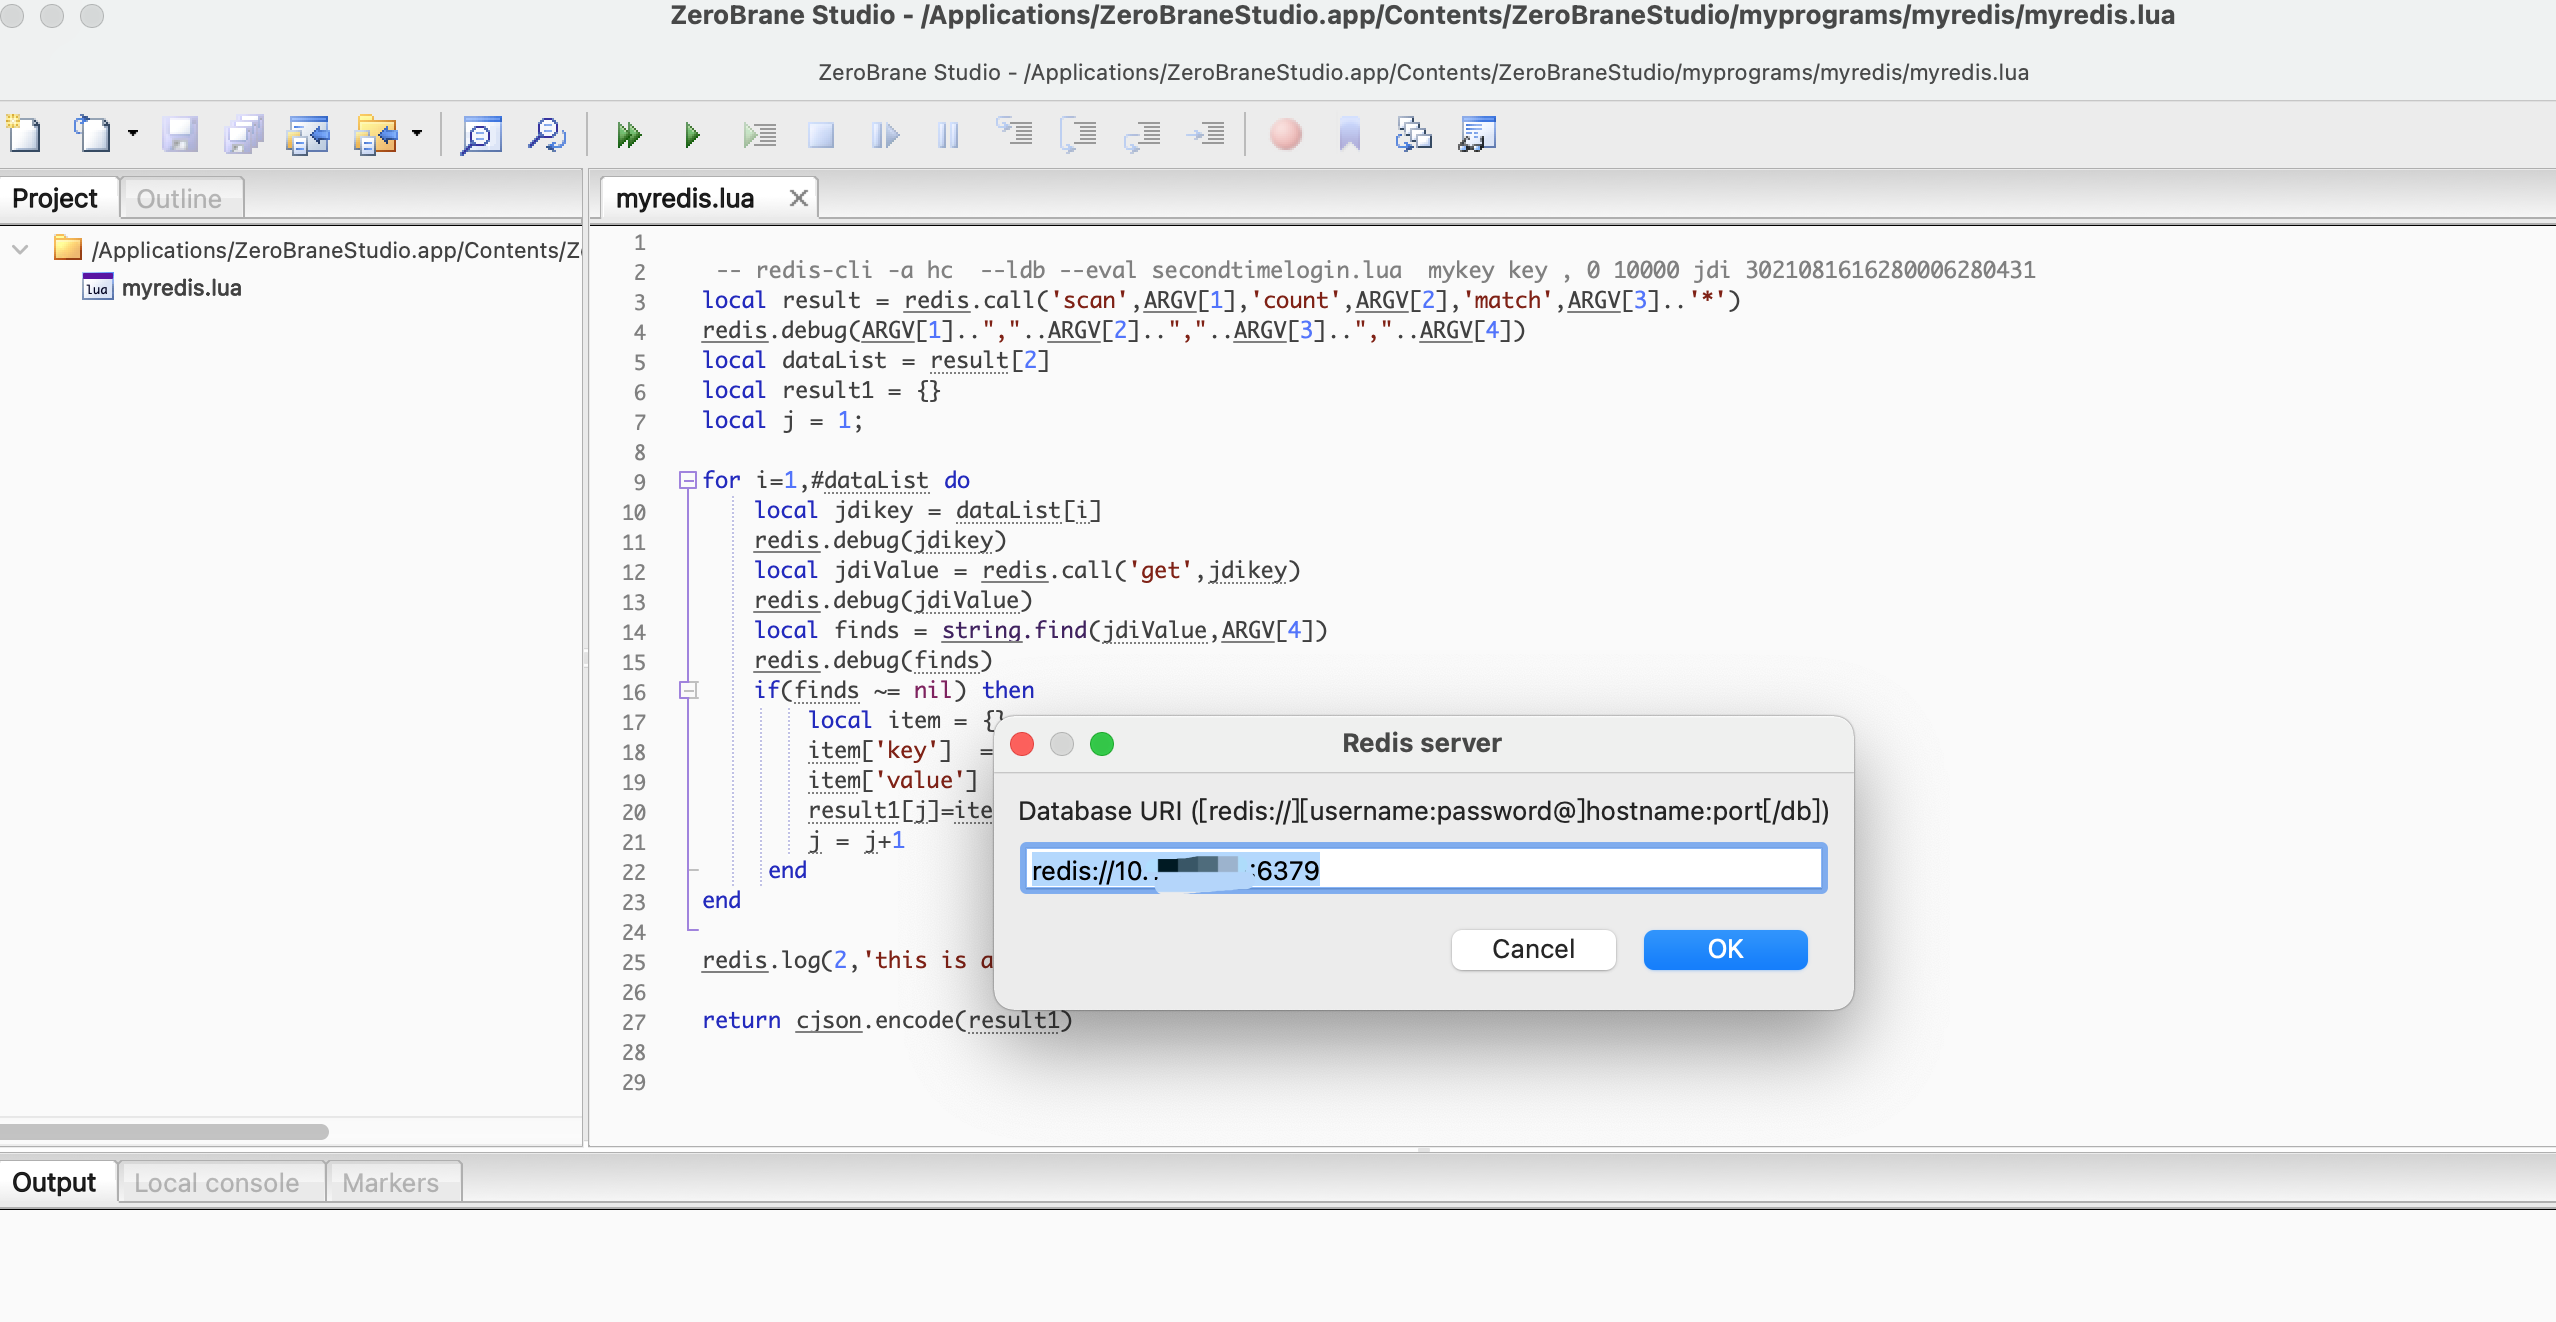Save the current document icon
This screenshot has height=1322, width=2556.
coord(180,134)
